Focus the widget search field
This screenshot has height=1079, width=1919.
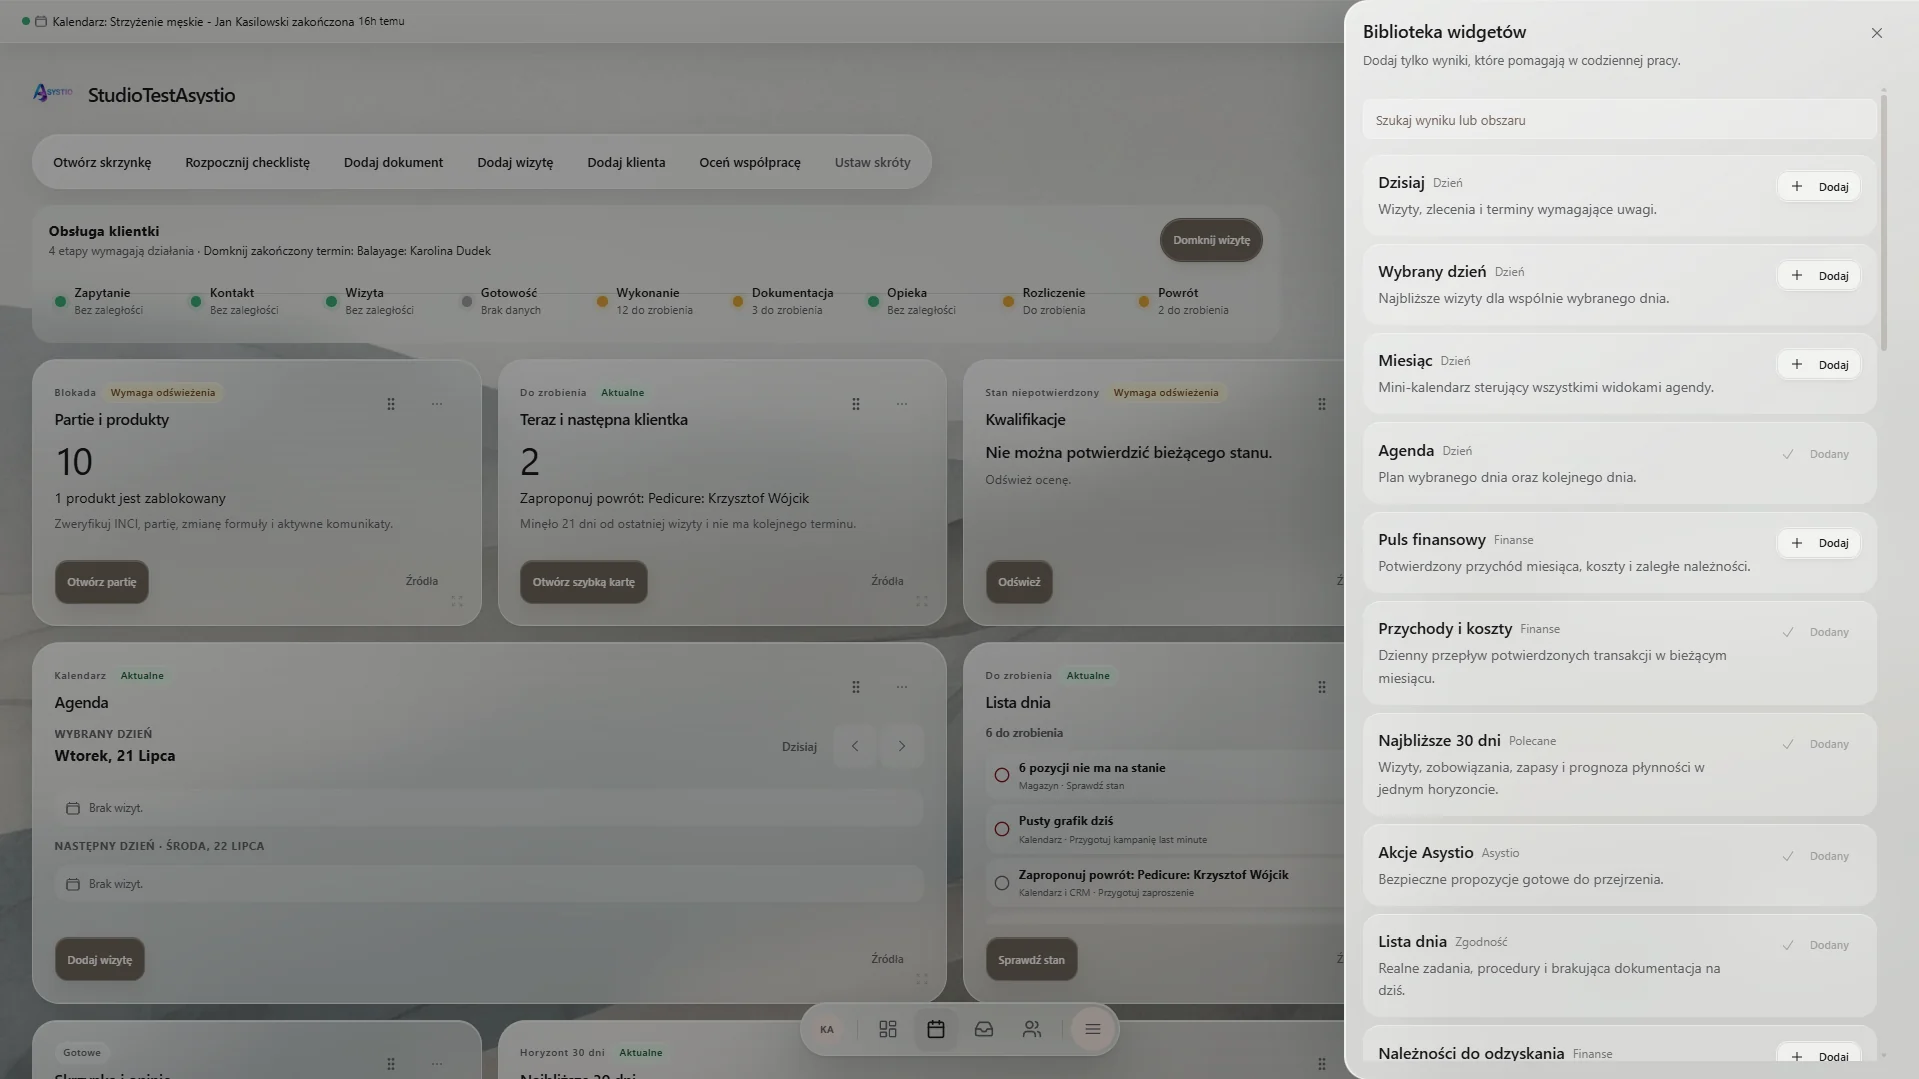(x=1619, y=120)
